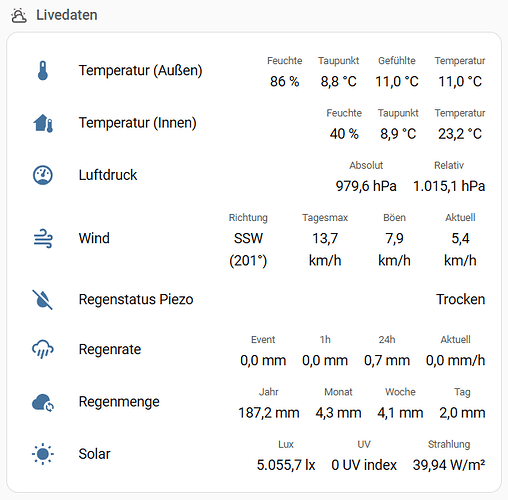Click the Relativ pressure 1.015,1 hPa value

pos(449,186)
